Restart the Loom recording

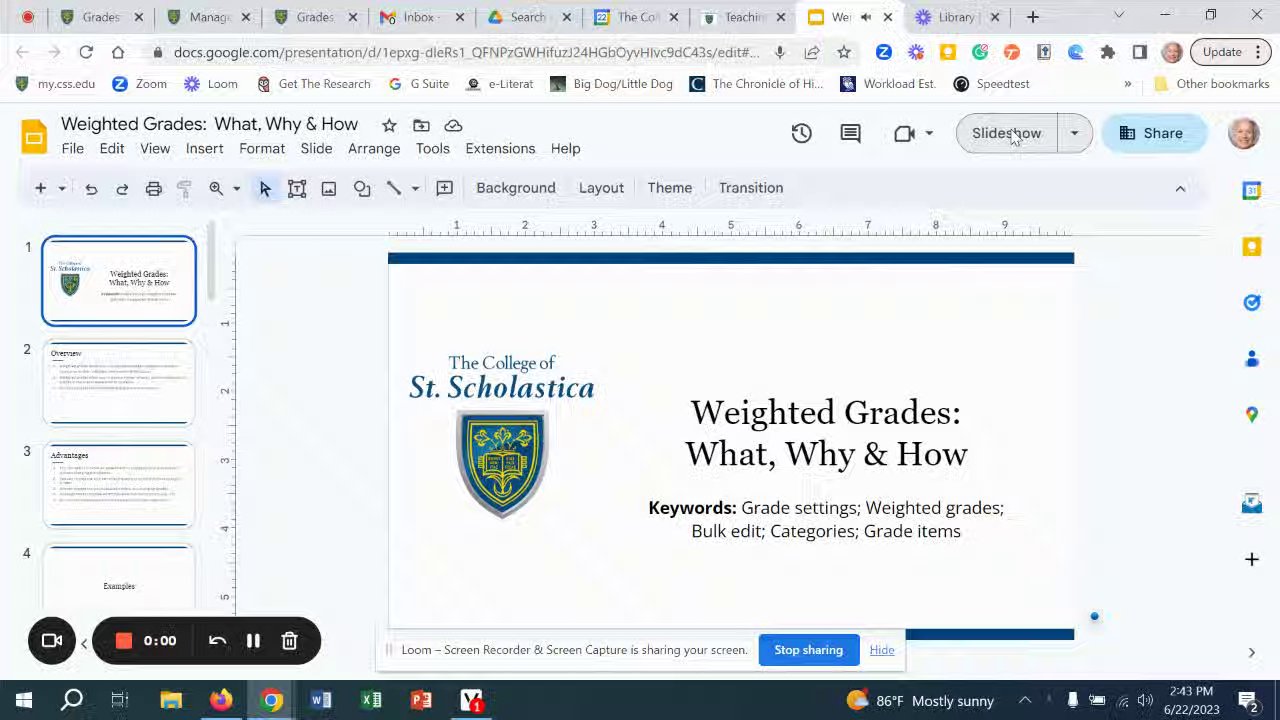click(218, 641)
